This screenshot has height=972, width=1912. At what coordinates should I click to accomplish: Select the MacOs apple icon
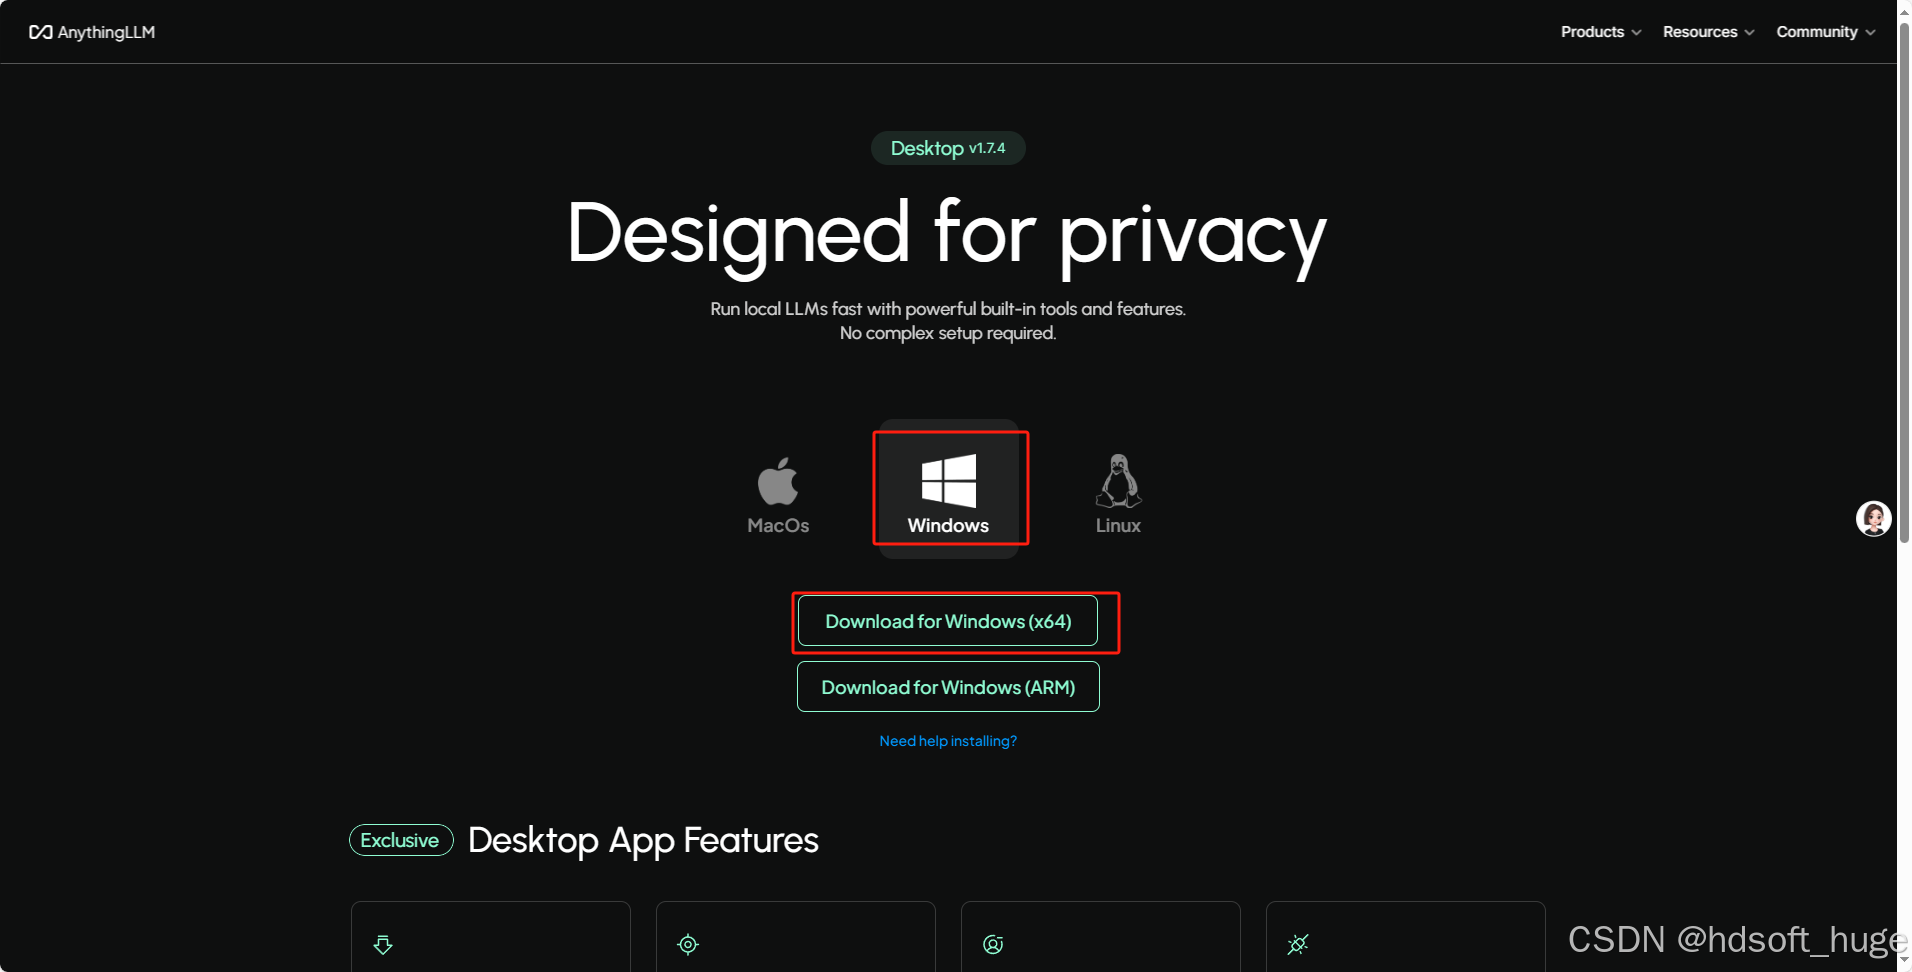pos(778,481)
